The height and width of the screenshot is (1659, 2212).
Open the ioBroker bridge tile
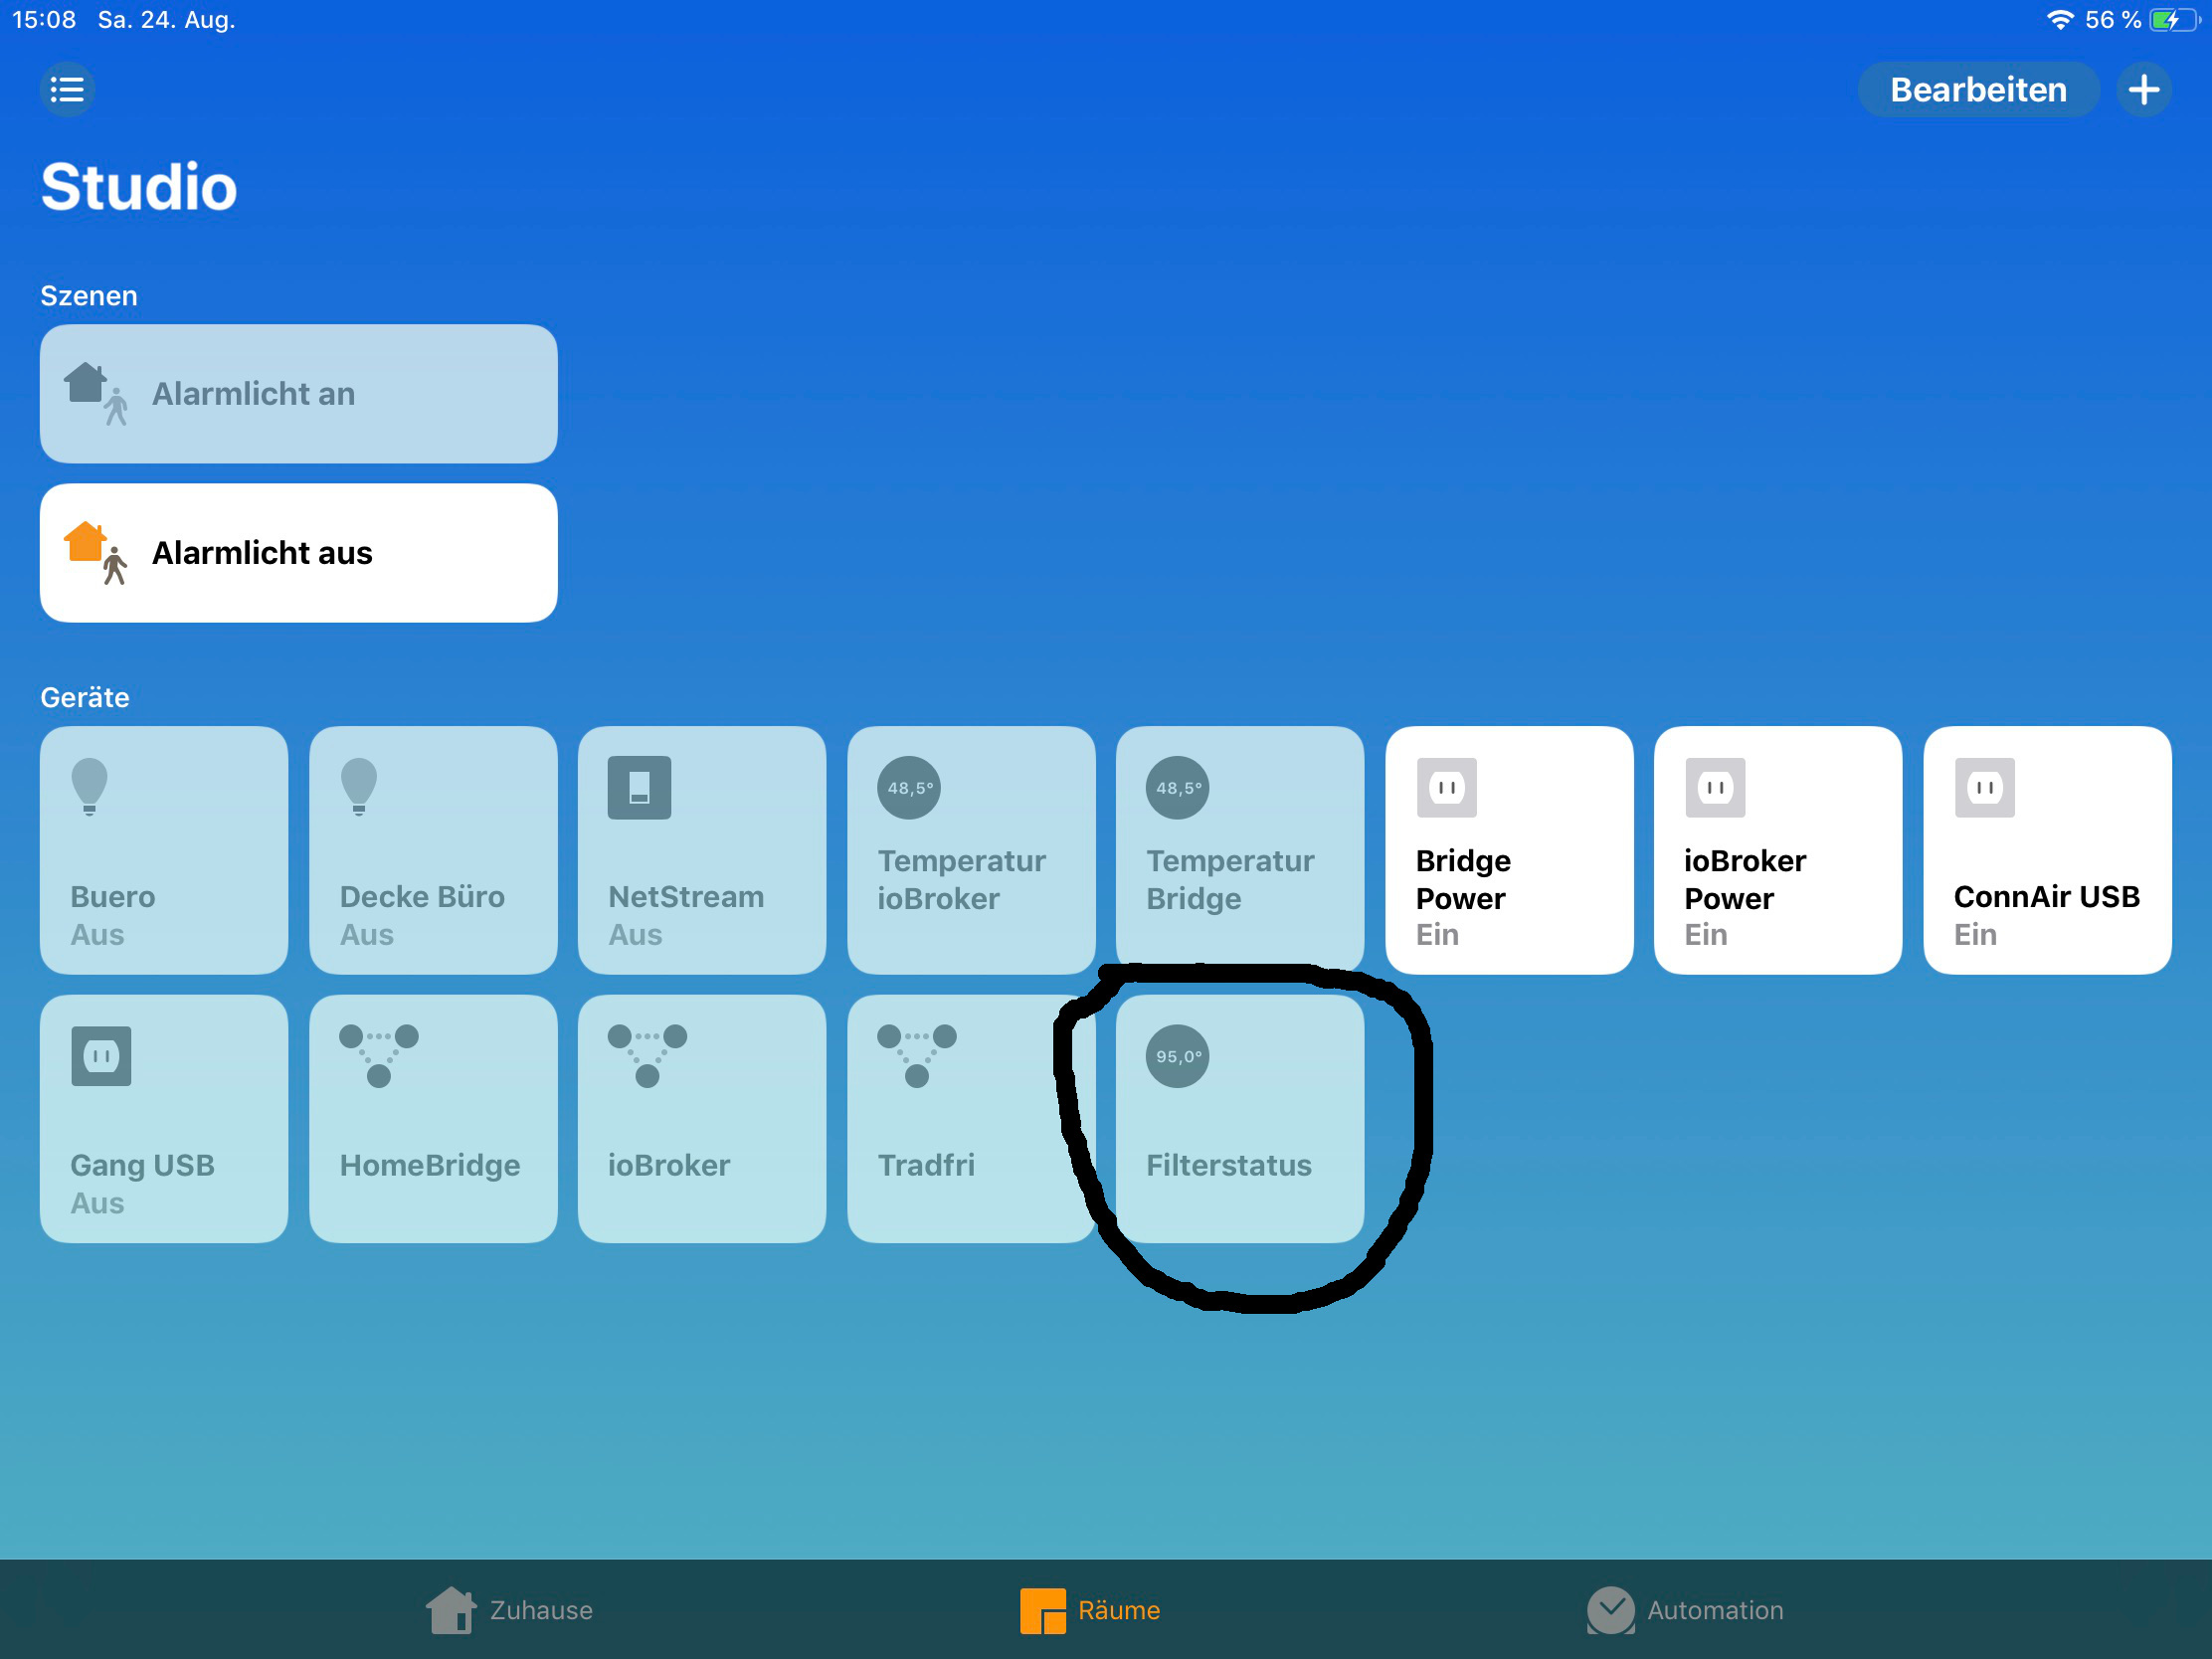click(x=702, y=1118)
